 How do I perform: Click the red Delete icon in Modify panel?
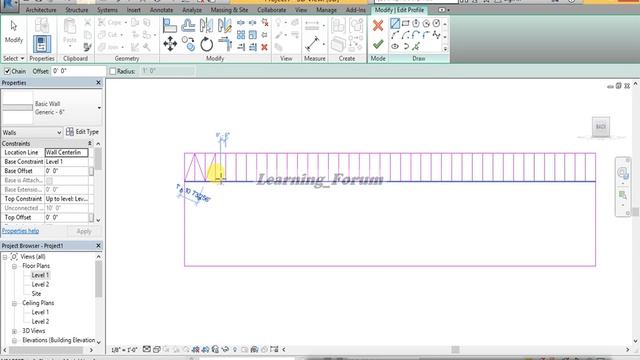click(264, 47)
